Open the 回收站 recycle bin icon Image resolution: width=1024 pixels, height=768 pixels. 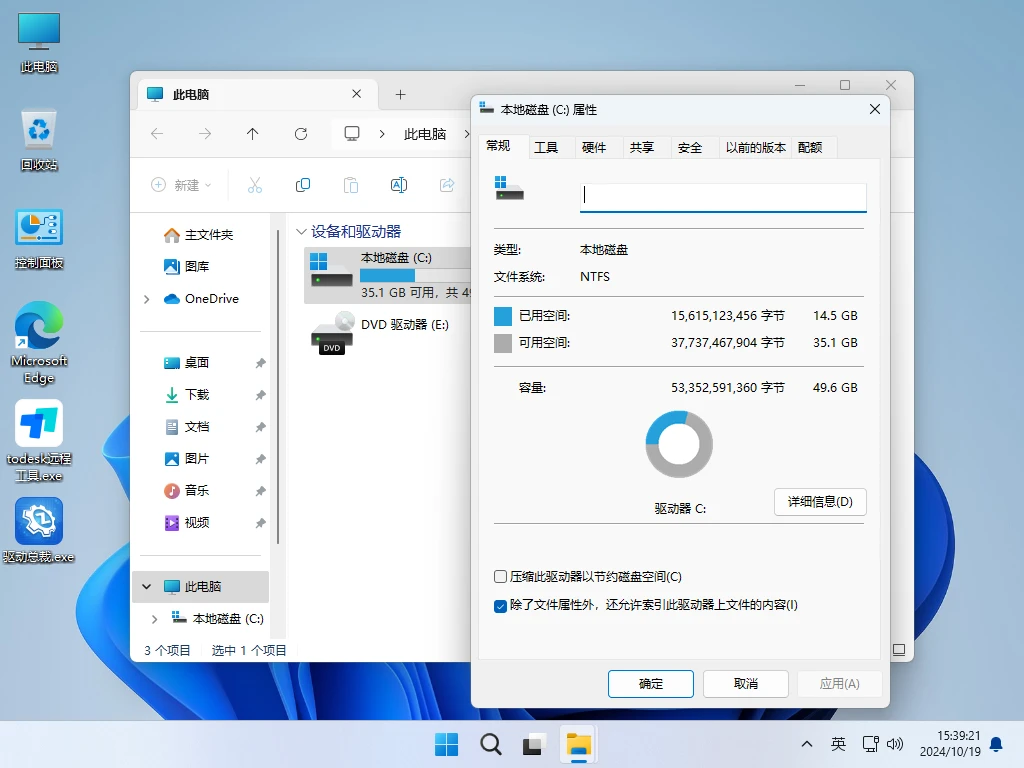click(x=39, y=140)
